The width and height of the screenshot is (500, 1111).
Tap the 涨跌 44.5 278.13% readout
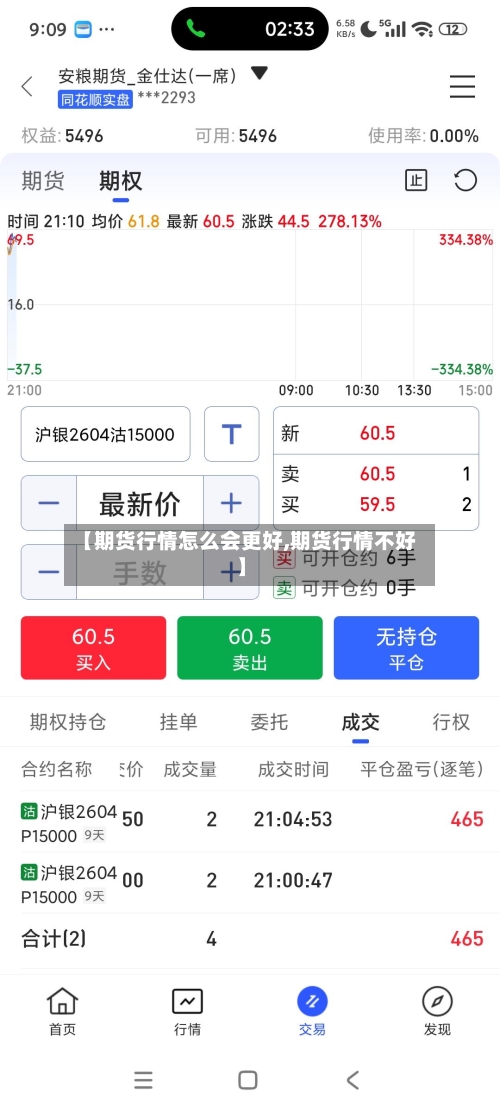[312, 221]
